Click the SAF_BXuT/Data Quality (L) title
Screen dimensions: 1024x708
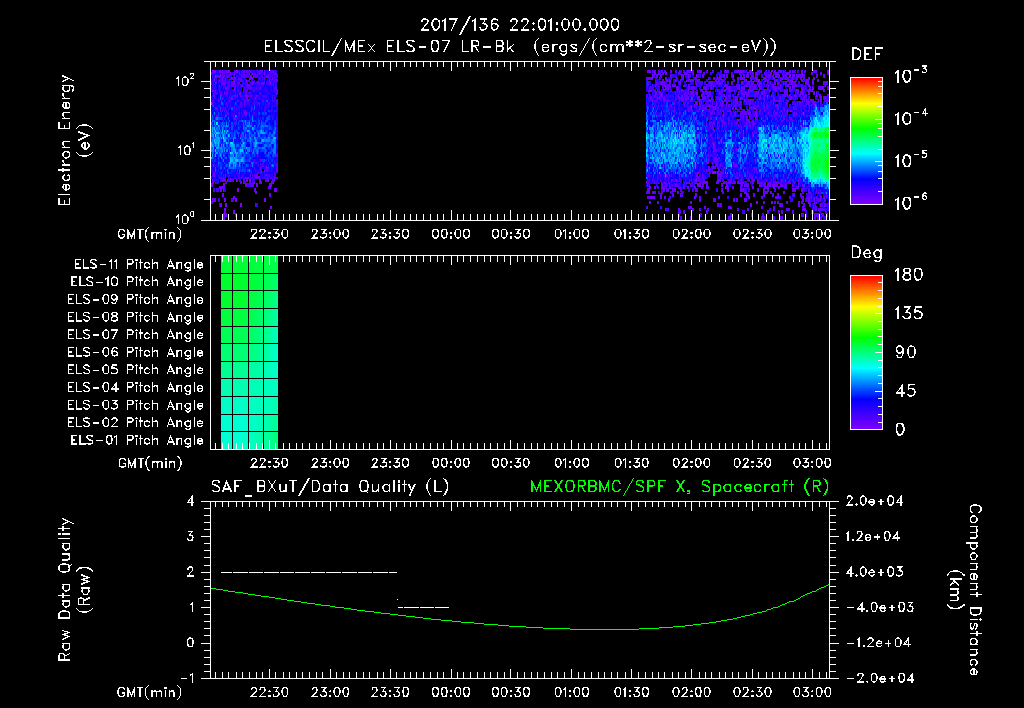(330, 487)
